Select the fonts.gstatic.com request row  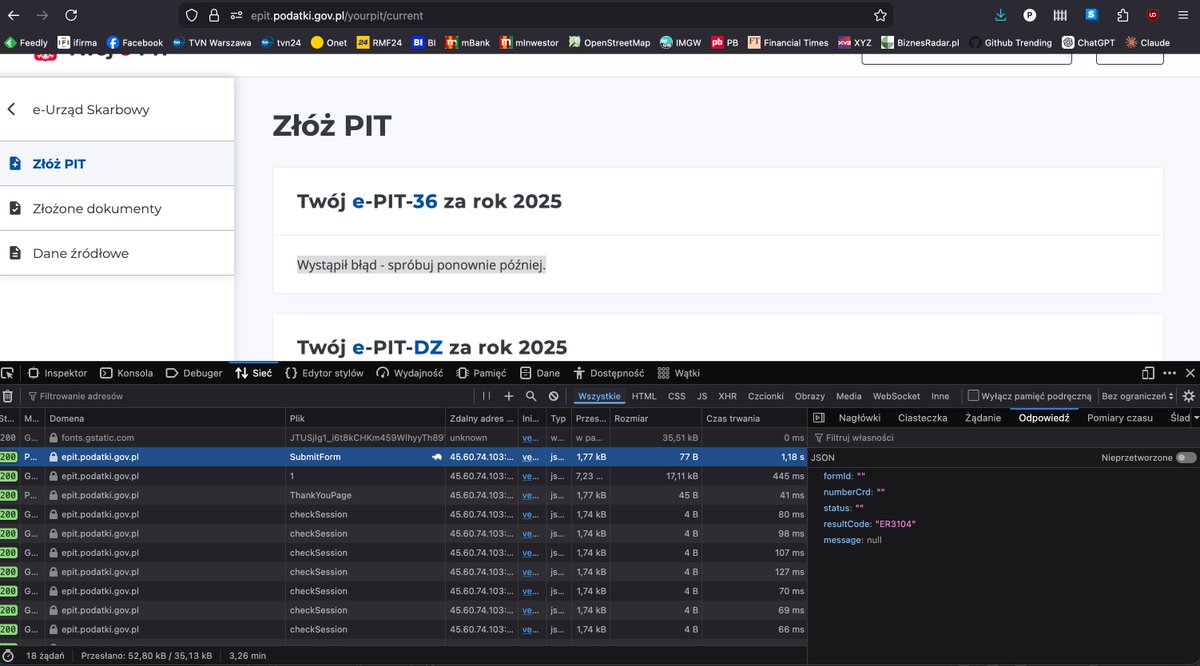point(403,438)
